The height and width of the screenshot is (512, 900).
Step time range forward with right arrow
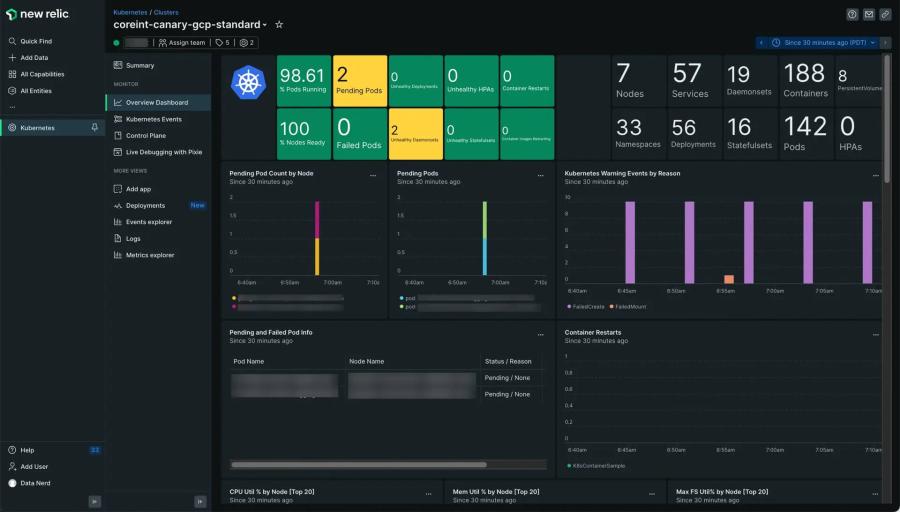pyautogui.click(x=885, y=42)
